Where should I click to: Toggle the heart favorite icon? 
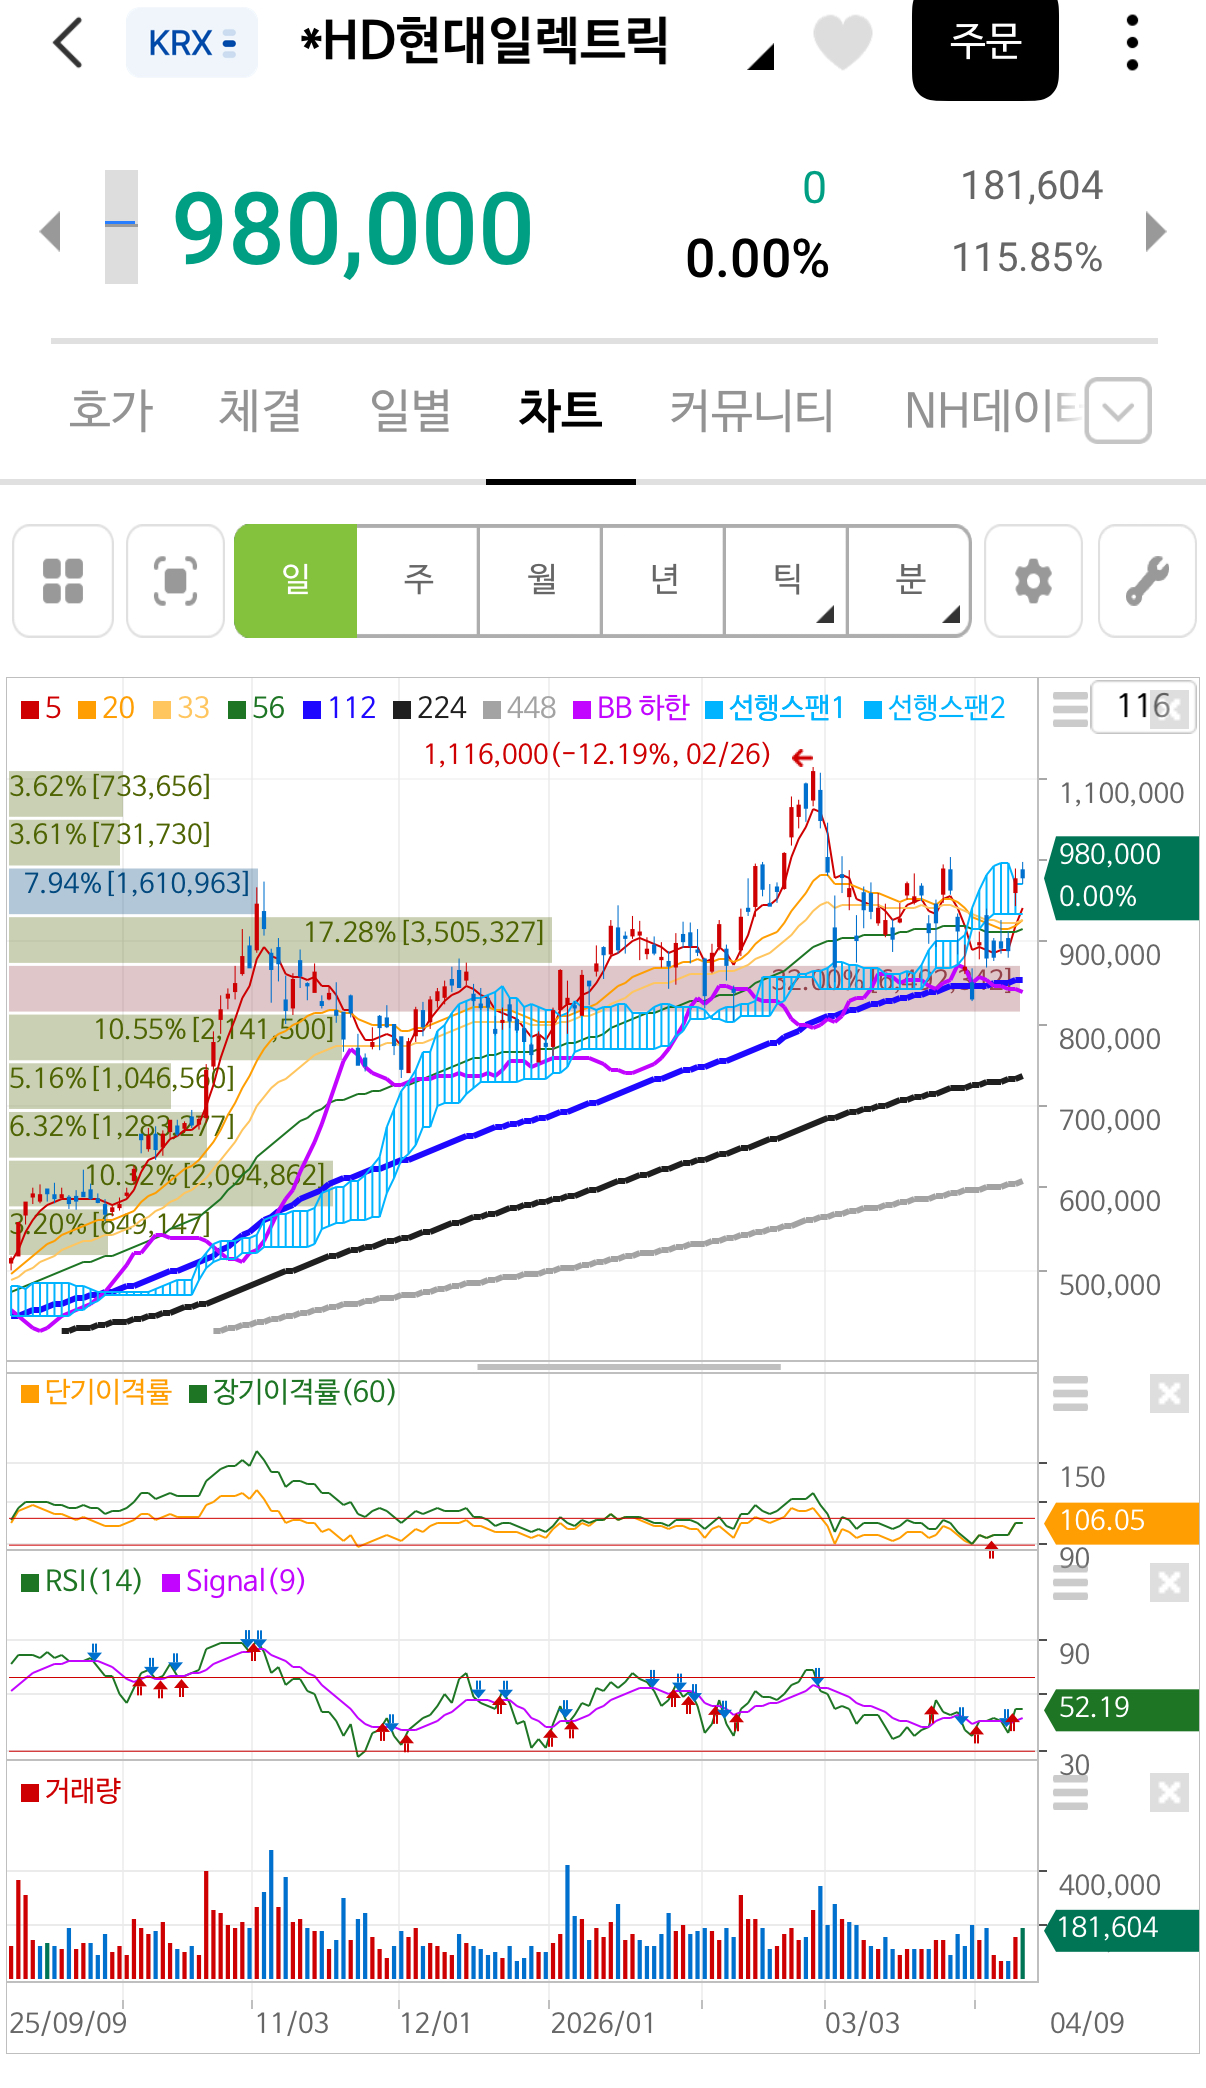pos(842,43)
